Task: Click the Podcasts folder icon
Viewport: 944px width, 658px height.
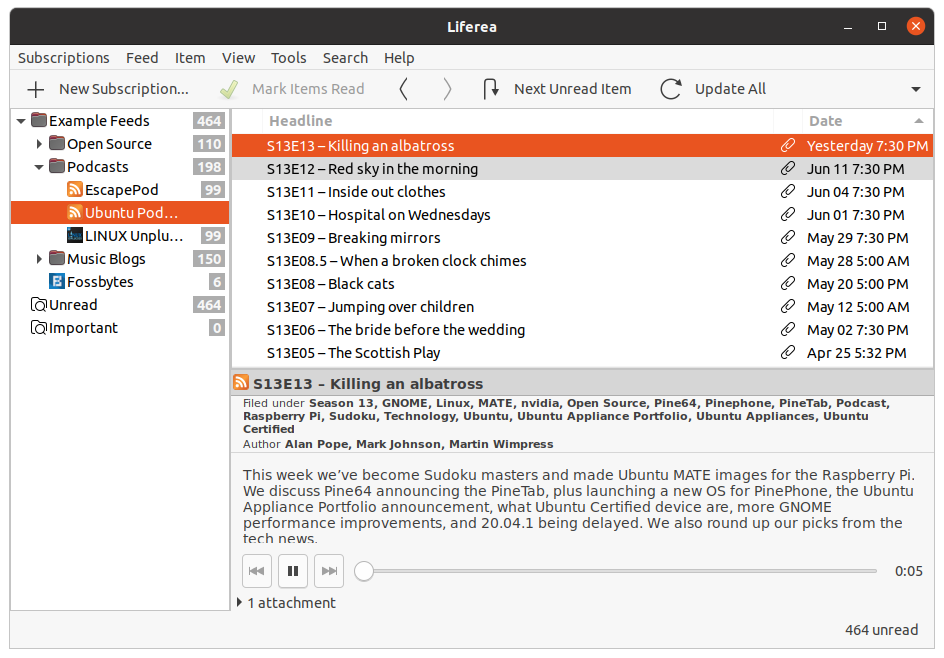Action: (x=57, y=166)
